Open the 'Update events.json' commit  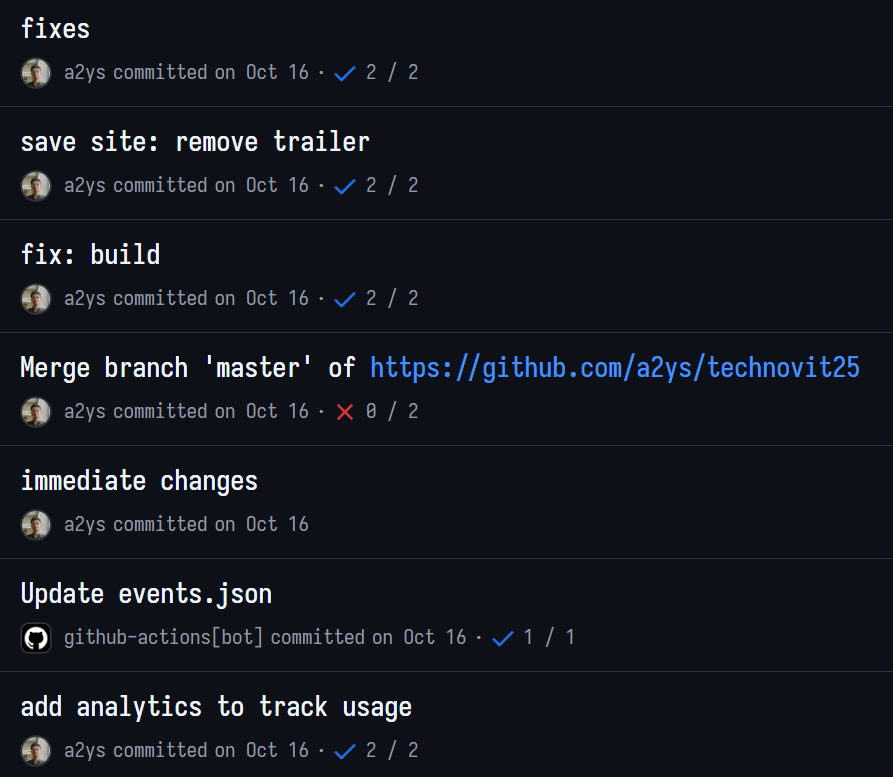click(x=146, y=594)
